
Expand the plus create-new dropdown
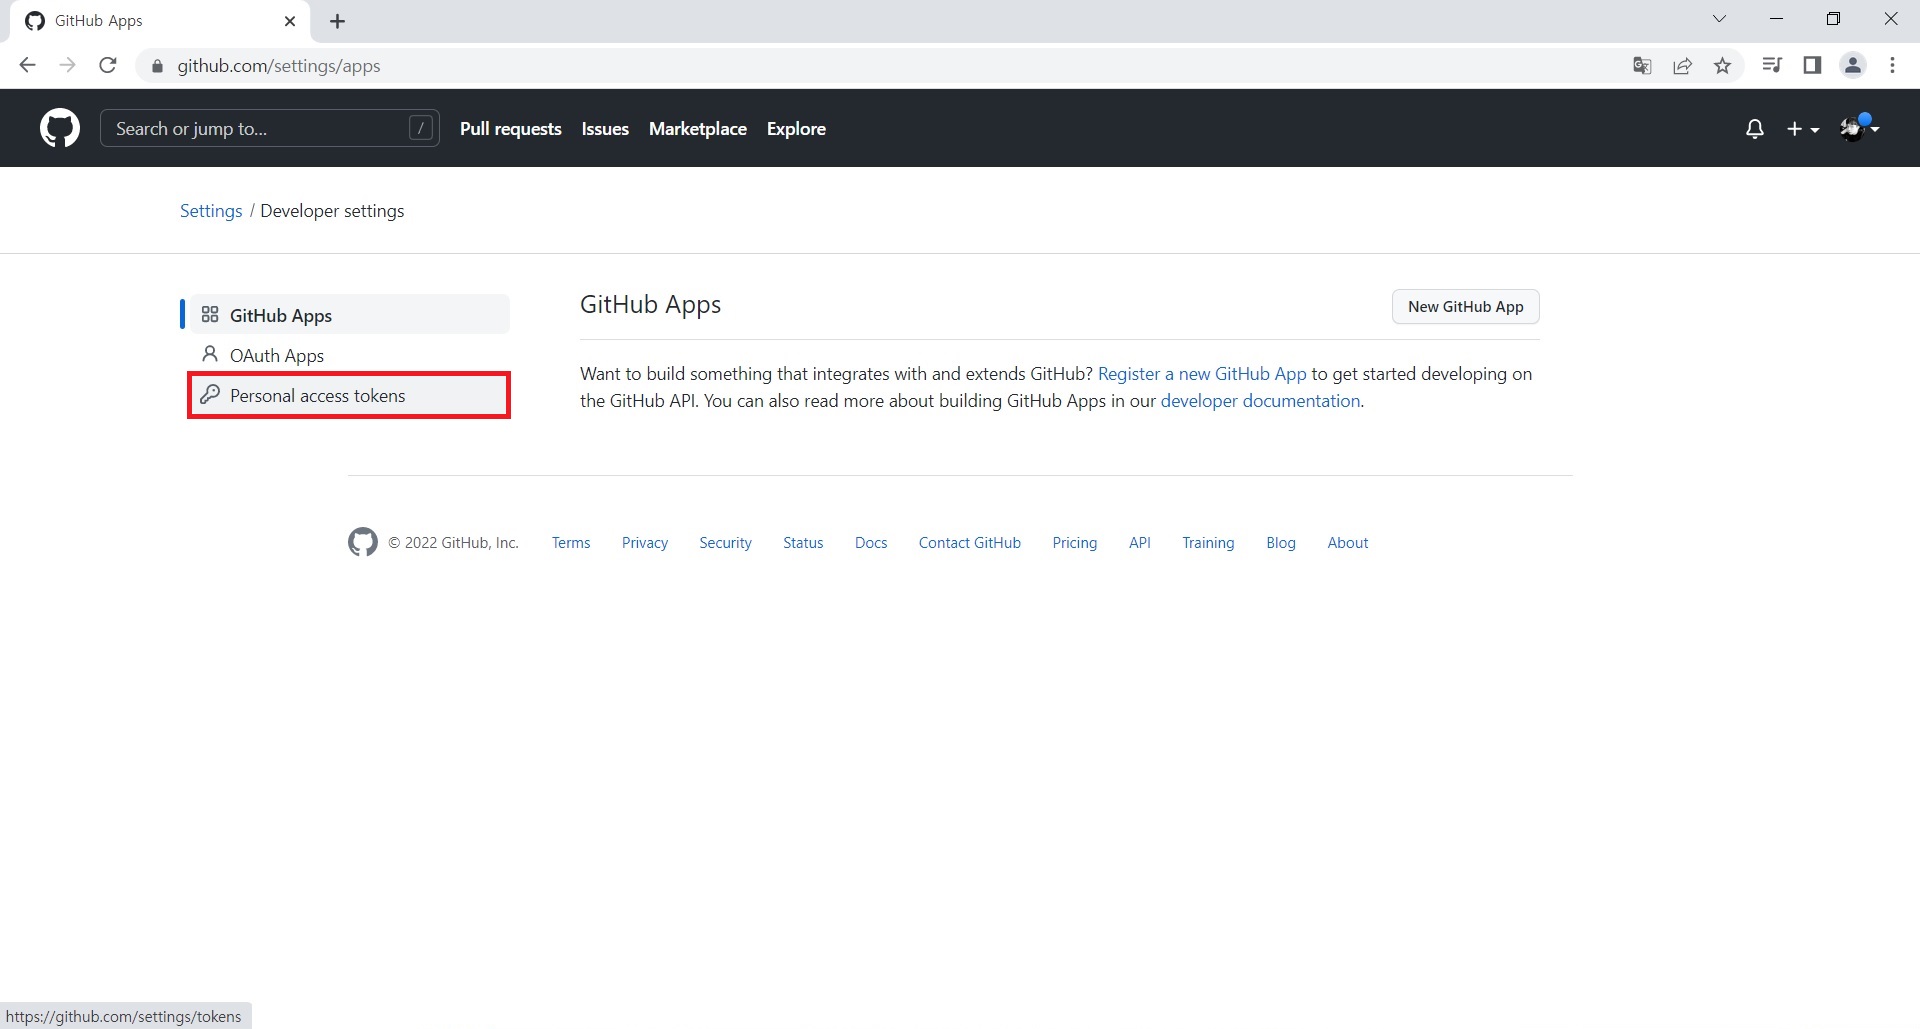point(1803,129)
